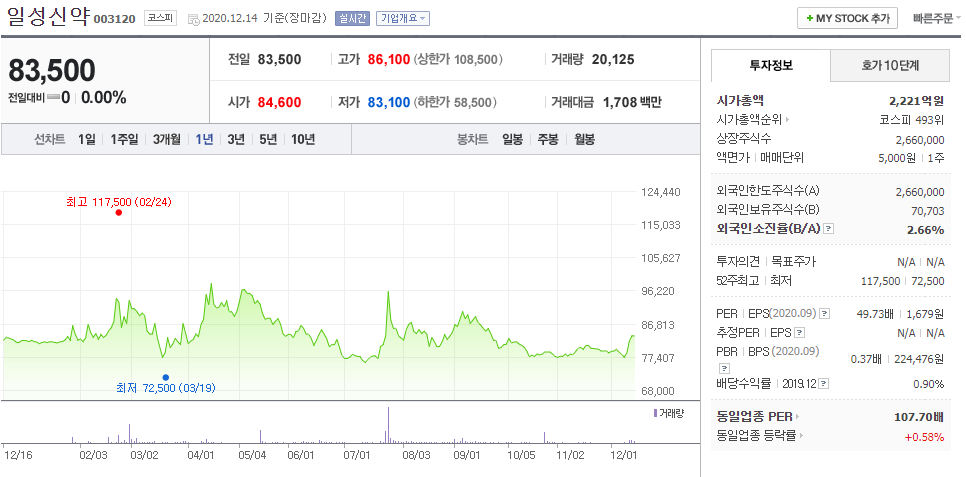Select the 3개월 line chart period
Screen dimensions: 966x477
pyautogui.click(x=167, y=139)
